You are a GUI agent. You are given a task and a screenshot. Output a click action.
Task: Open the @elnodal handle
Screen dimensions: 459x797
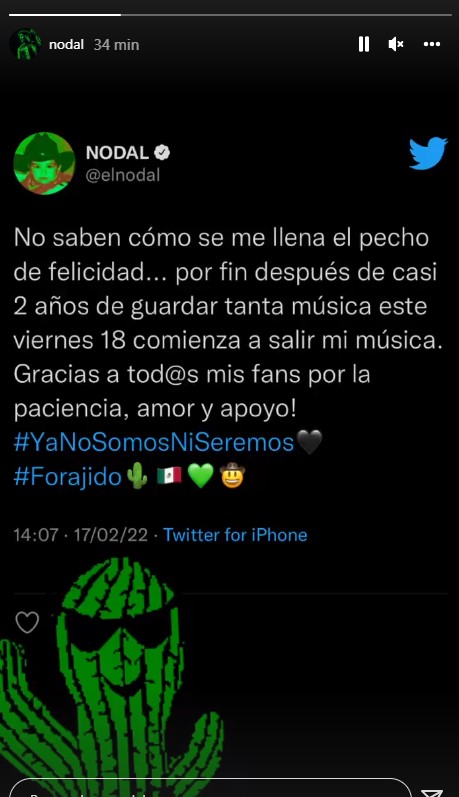click(x=123, y=175)
